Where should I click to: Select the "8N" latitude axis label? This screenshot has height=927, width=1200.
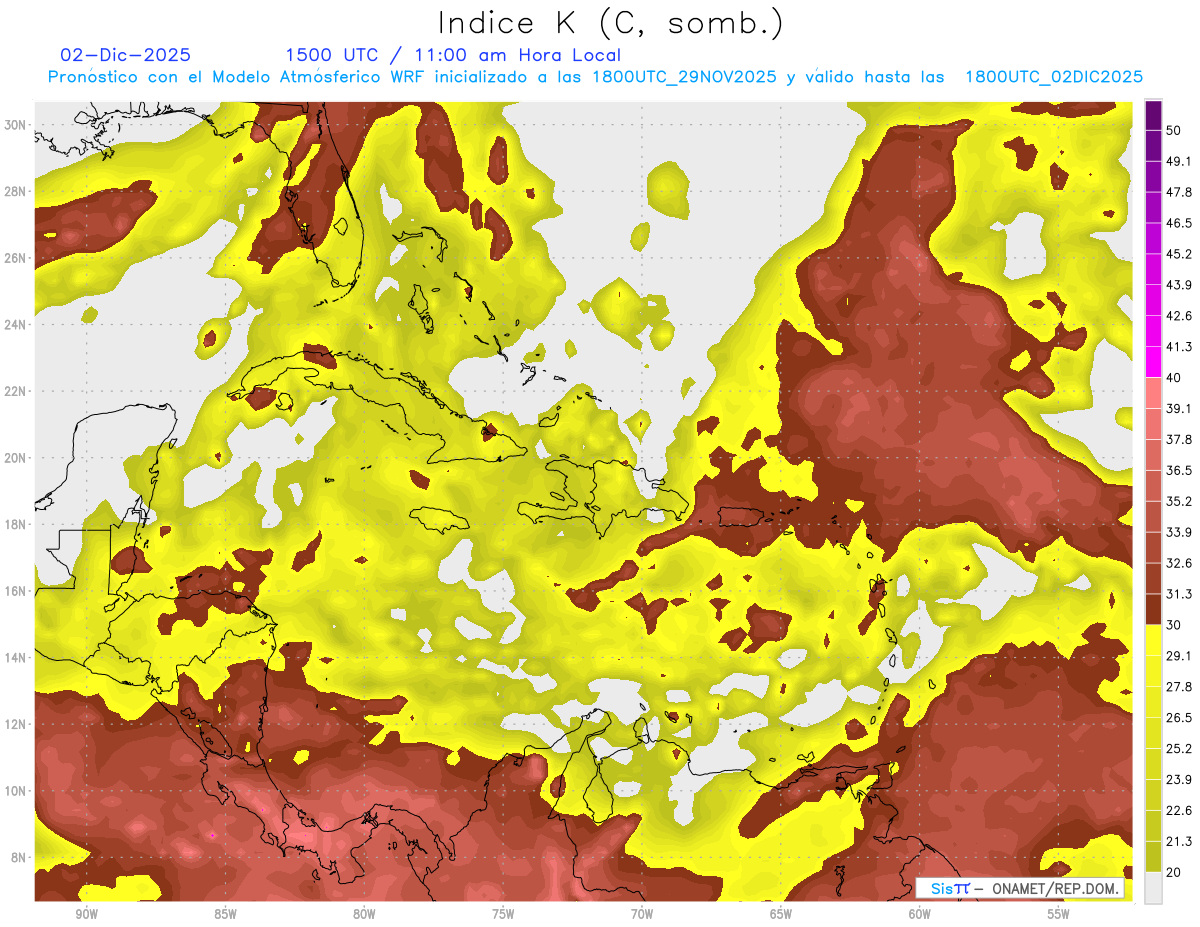19,857
